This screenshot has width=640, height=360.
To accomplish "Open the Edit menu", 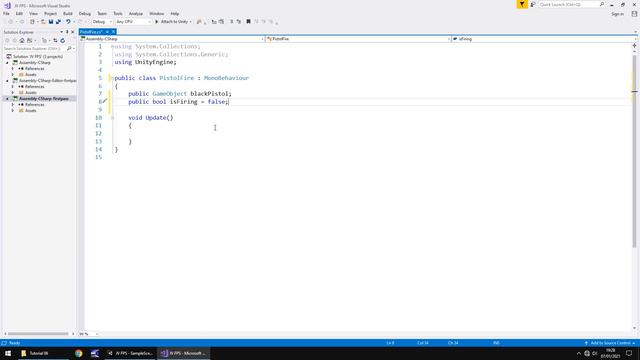I will point(19,14).
